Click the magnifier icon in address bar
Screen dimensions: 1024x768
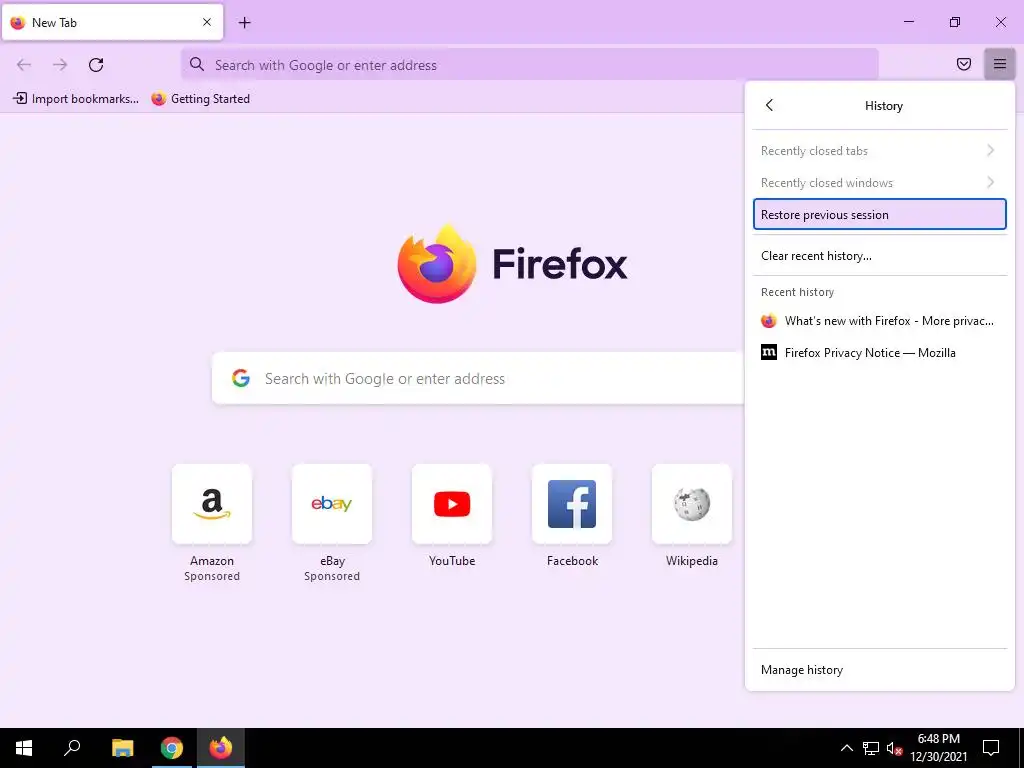pos(197,64)
